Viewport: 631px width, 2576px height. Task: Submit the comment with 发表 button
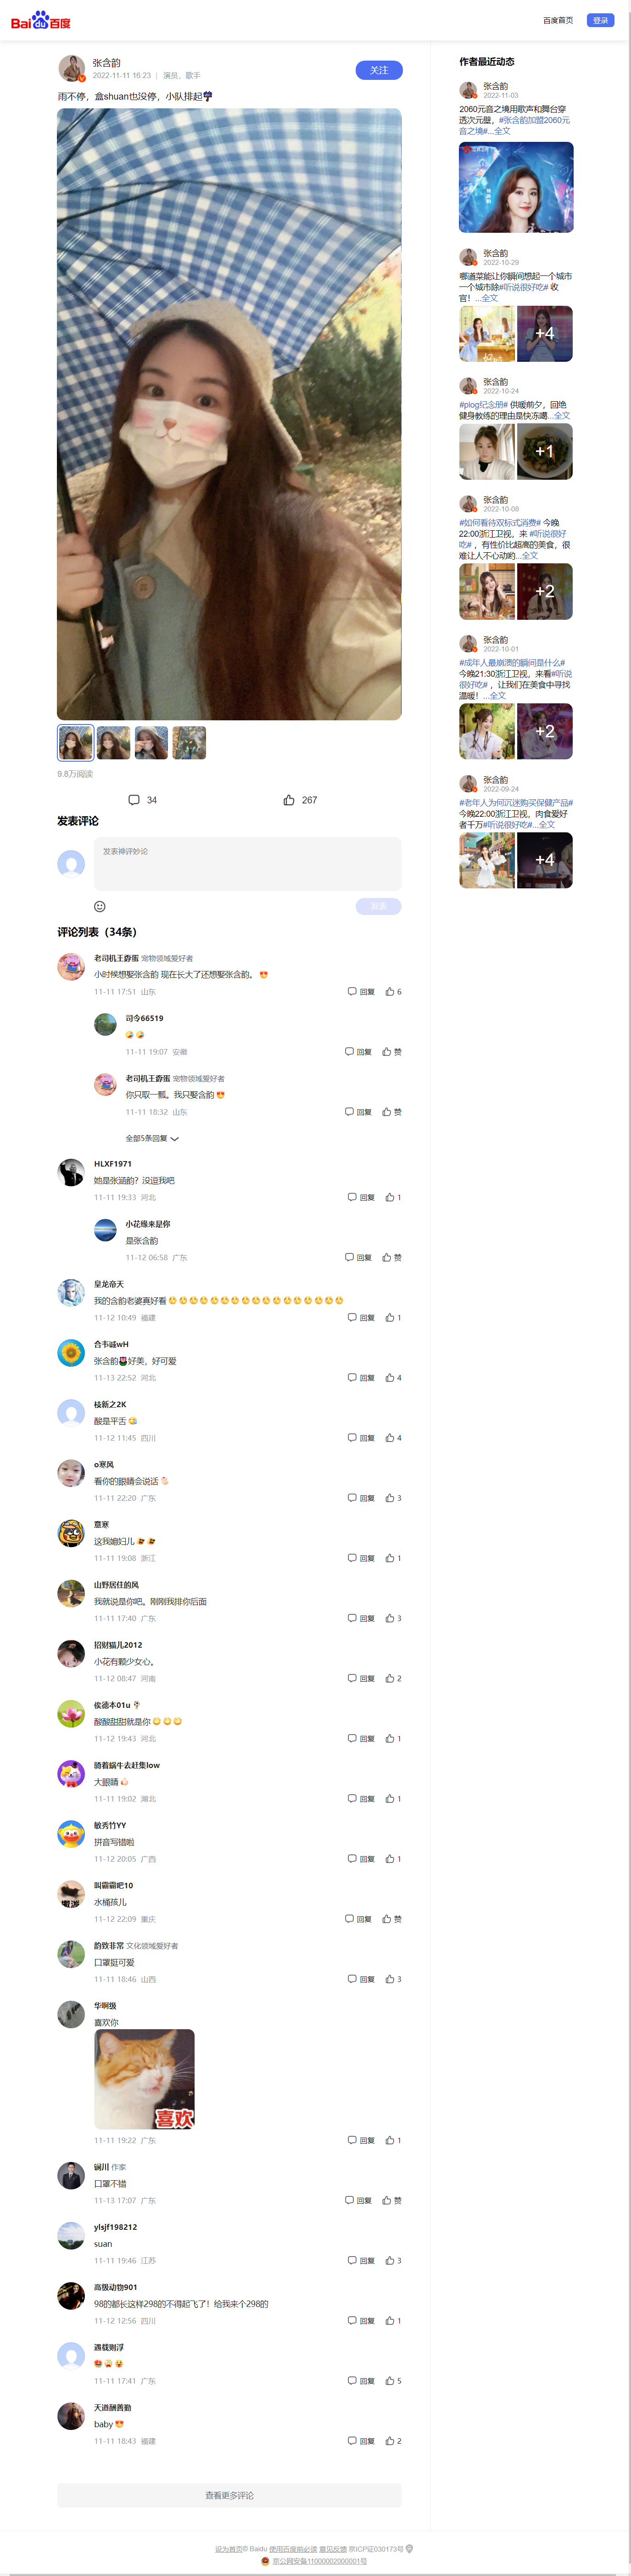pyautogui.click(x=379, y=906)
